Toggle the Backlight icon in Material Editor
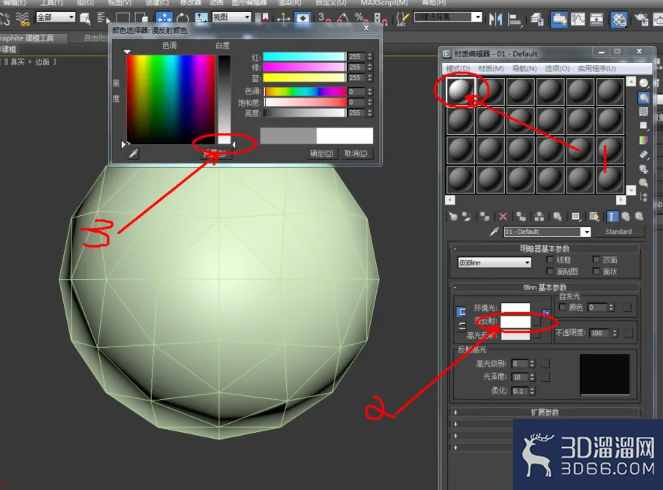 point(644,97)
